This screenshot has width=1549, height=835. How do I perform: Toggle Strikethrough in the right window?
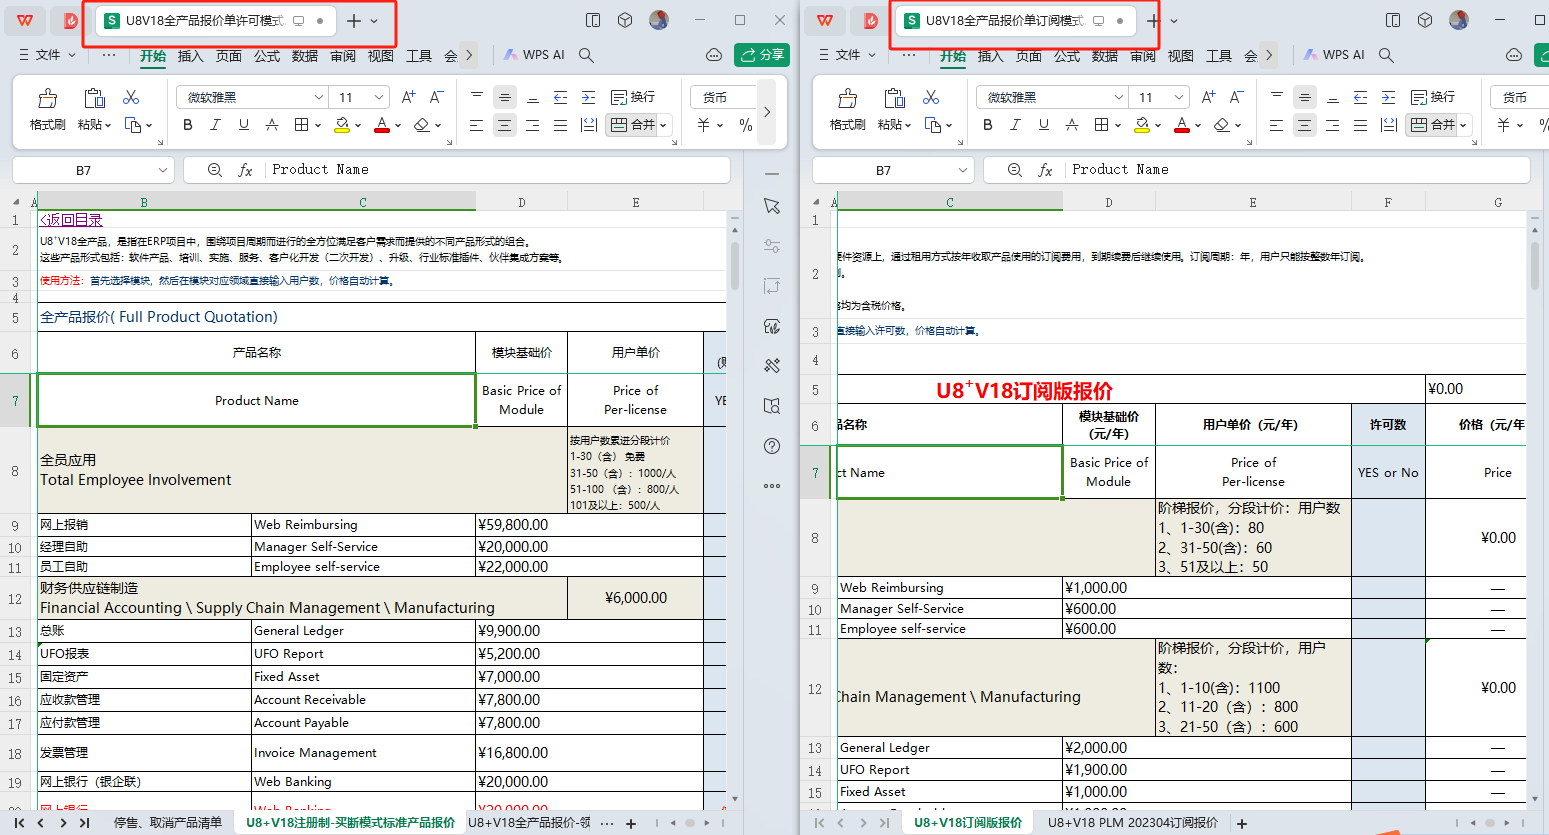1071,125
